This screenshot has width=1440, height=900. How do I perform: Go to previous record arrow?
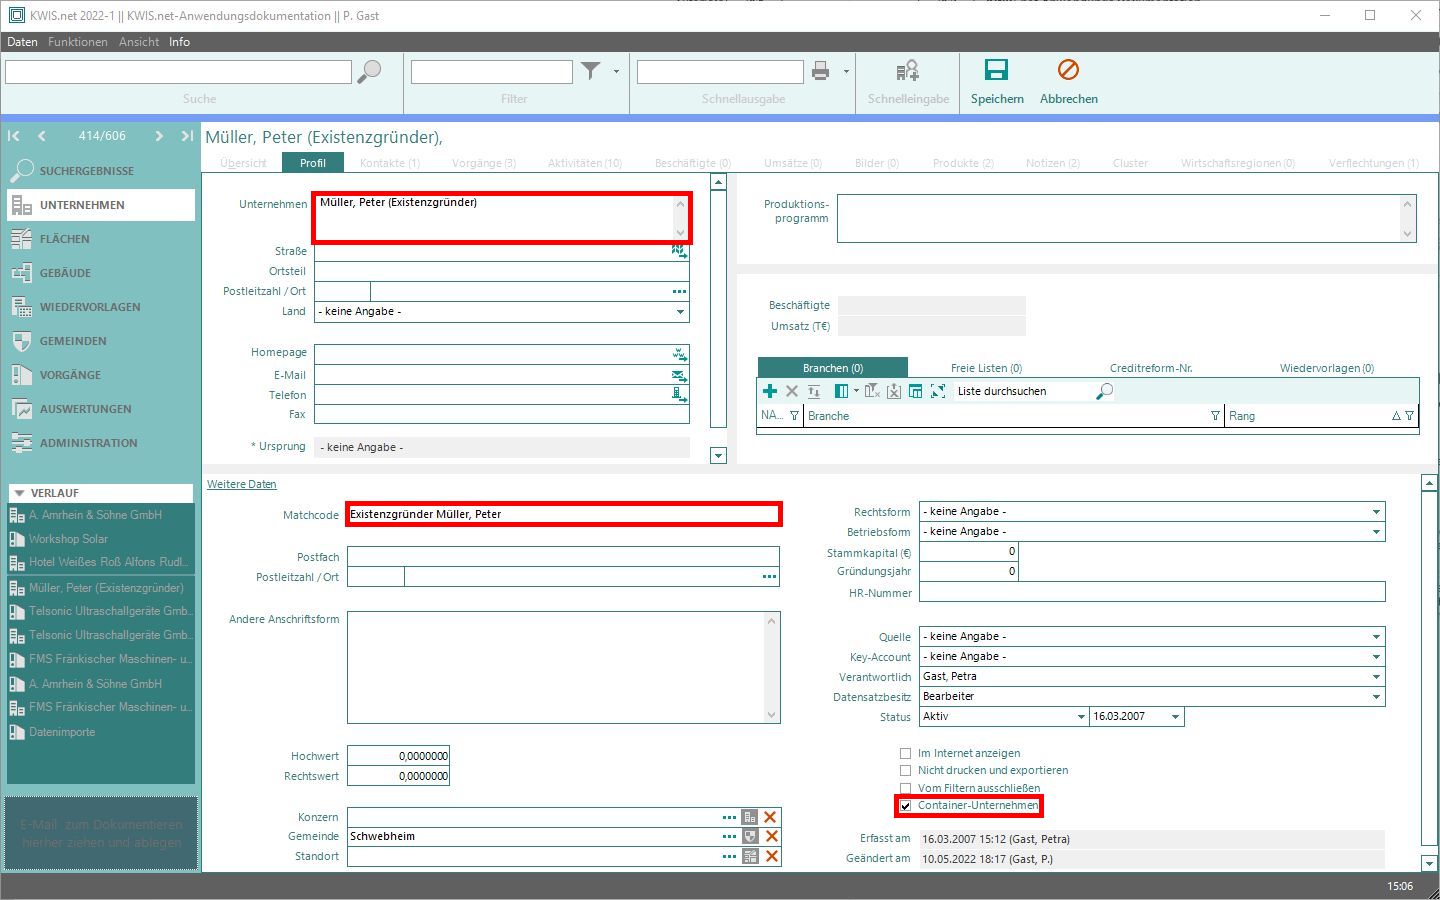41,136
